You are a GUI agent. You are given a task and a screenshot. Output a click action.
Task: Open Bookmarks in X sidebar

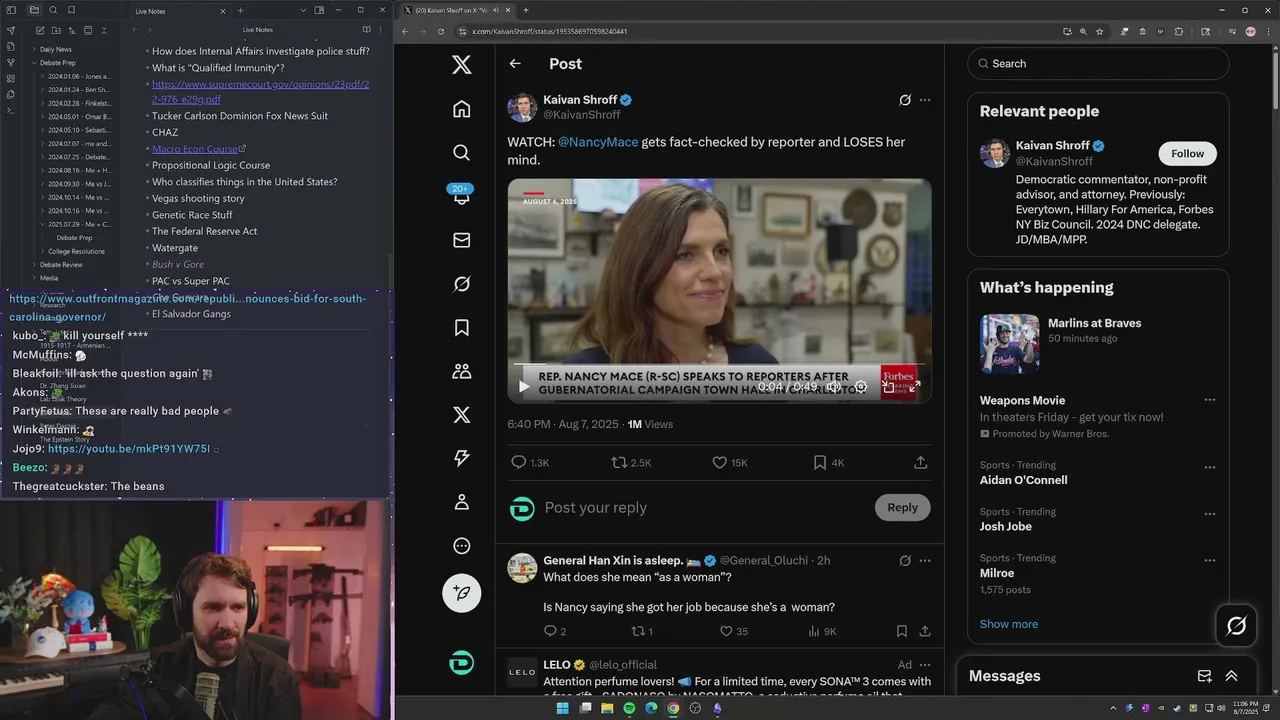tap(461, 328)
